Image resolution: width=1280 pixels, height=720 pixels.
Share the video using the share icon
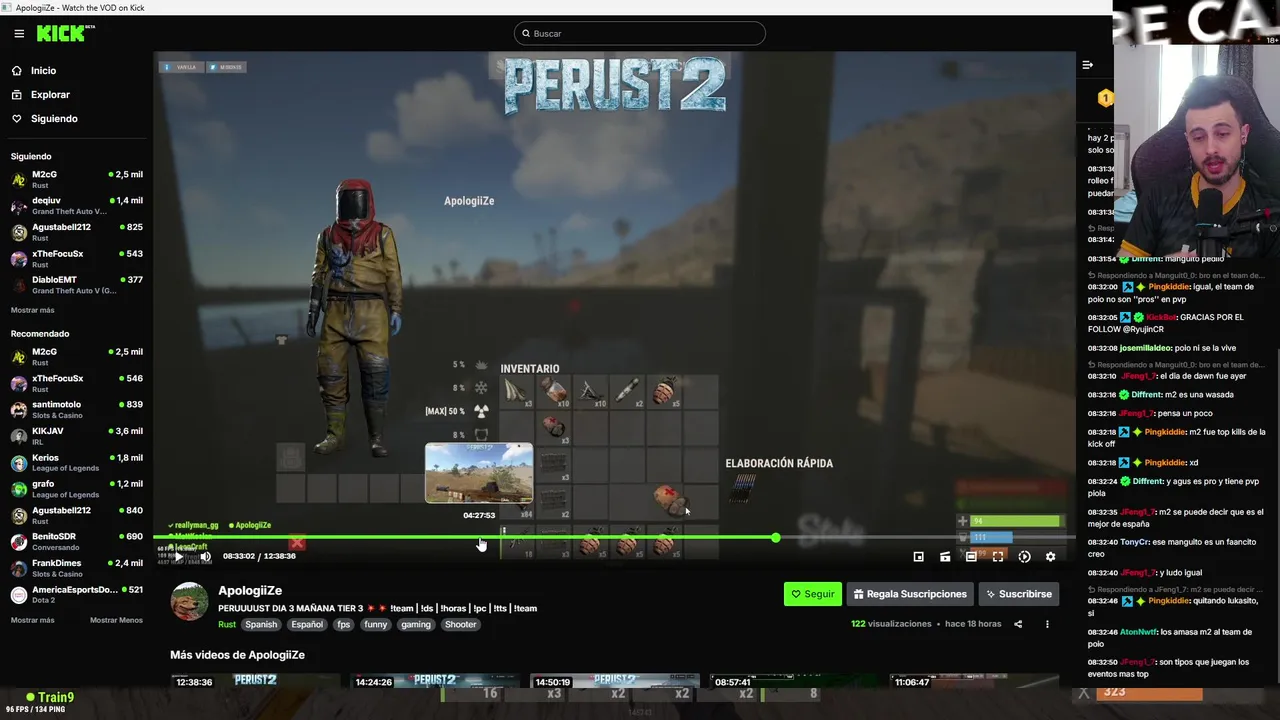[x=1018, y=624]
